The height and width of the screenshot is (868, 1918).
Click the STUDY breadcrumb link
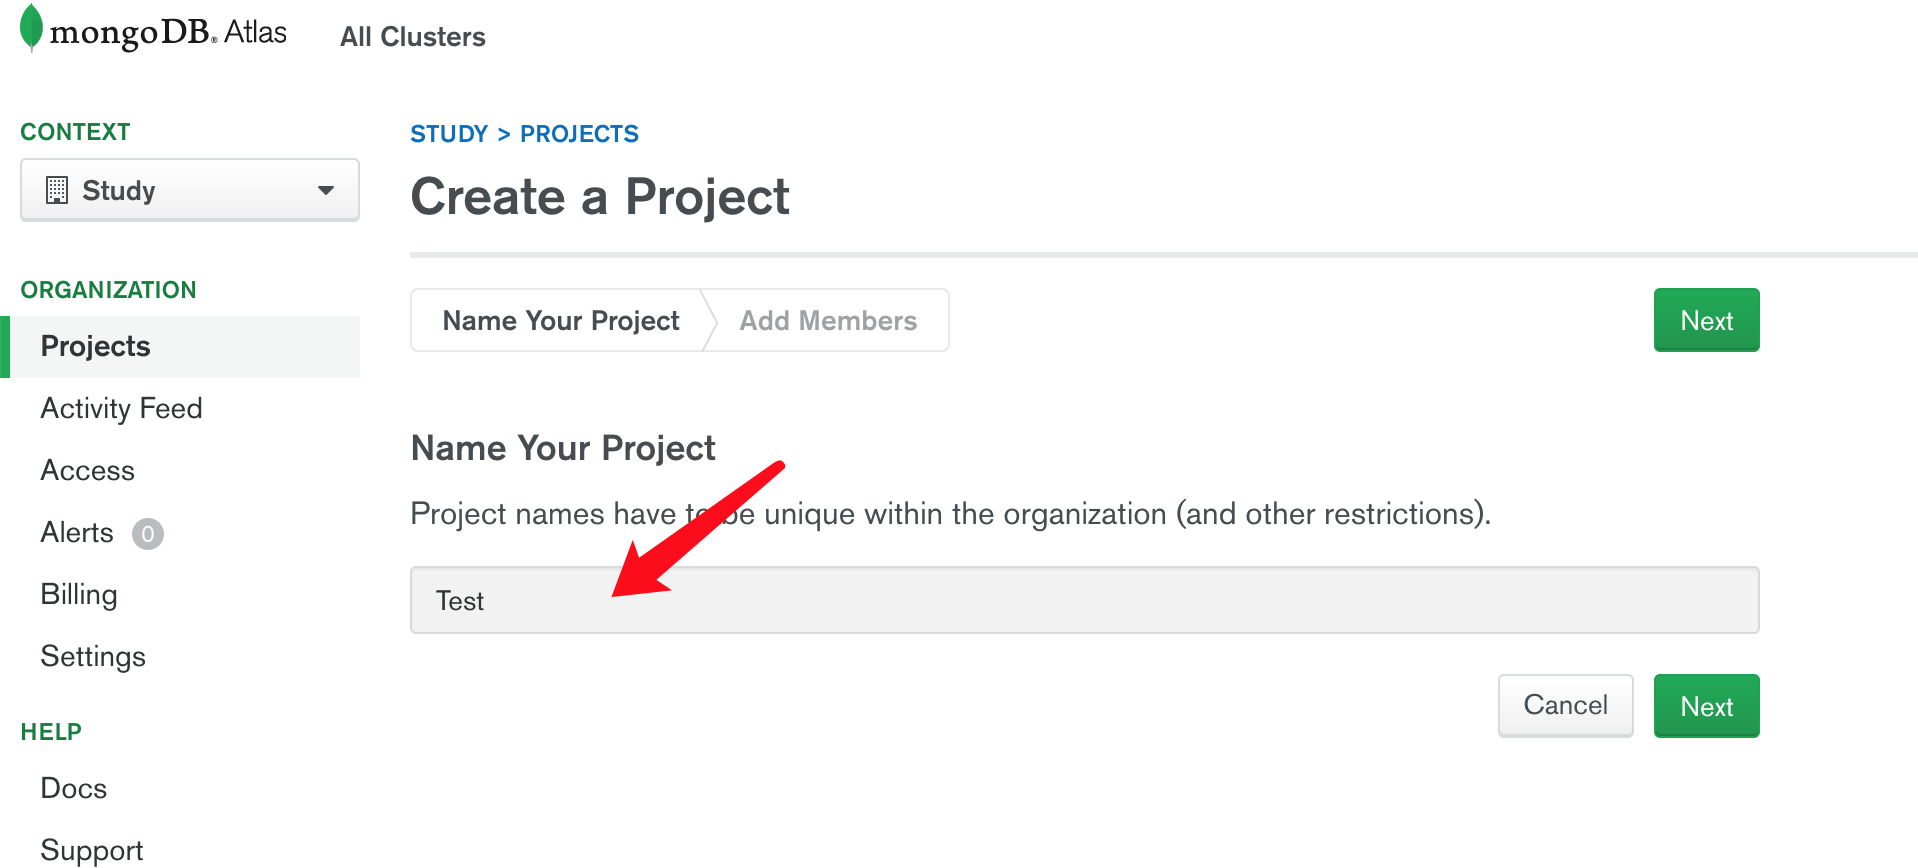pos(449,134)
